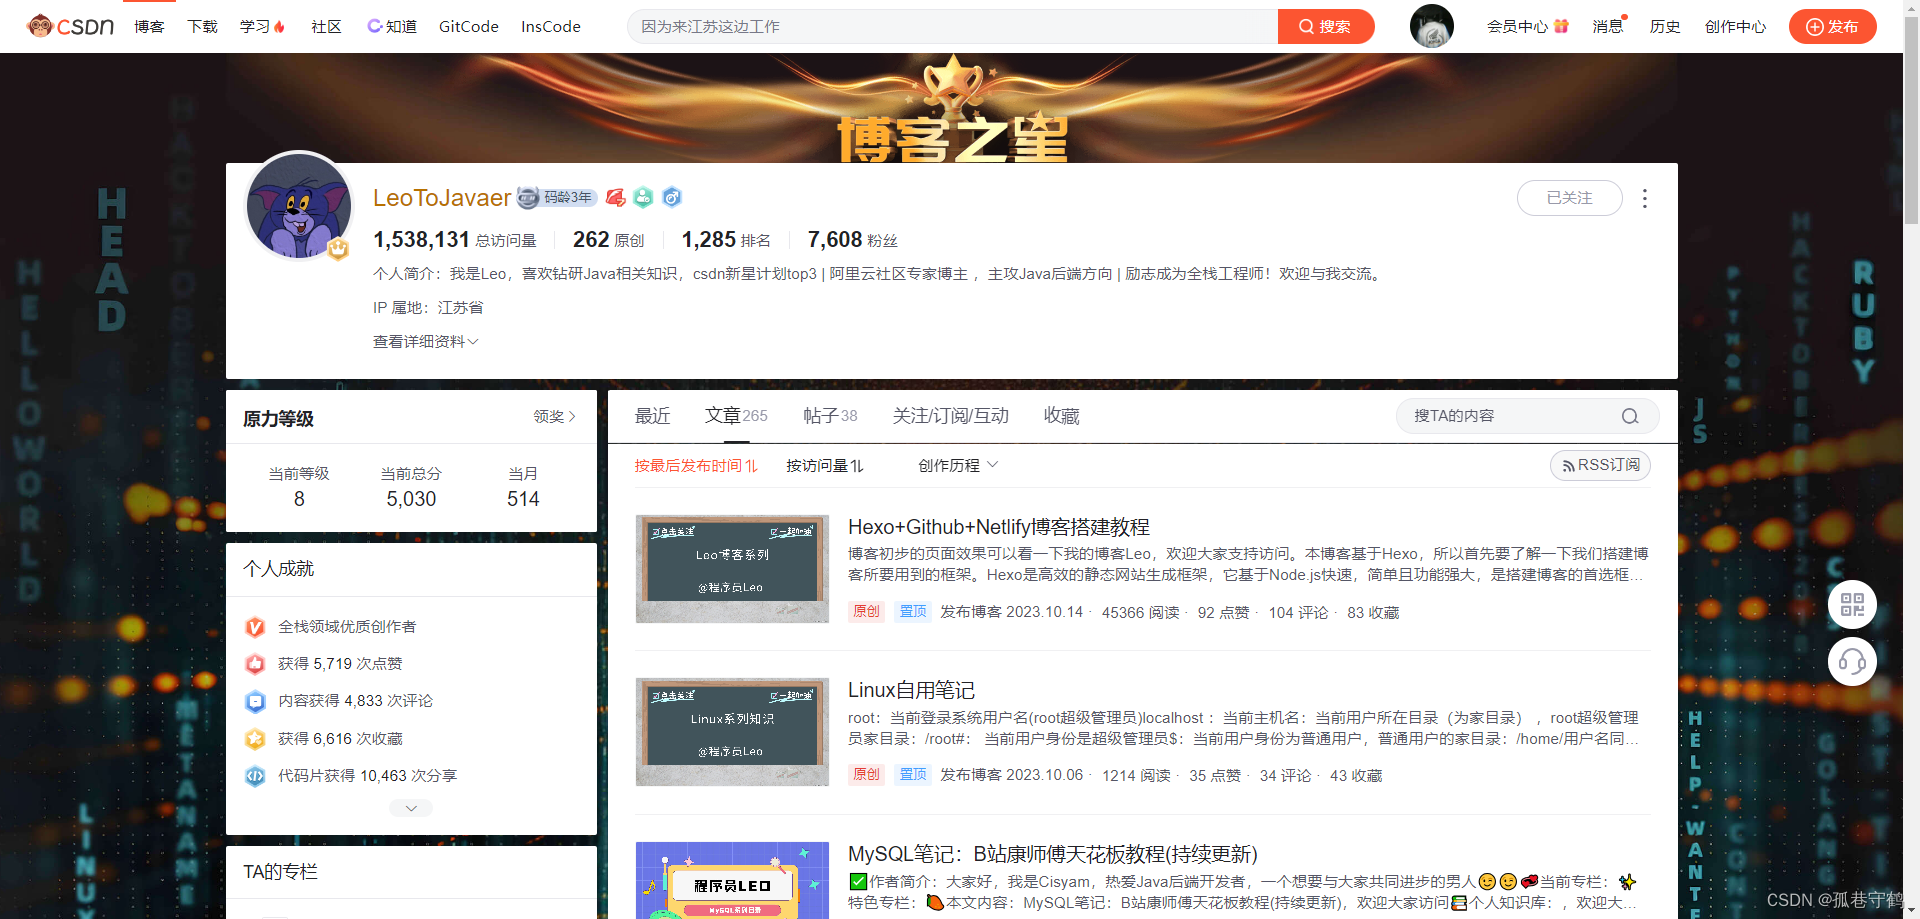Switch to the 文章 265 tab
This screenshot has width=1920, height=919.
pos(736,416)
